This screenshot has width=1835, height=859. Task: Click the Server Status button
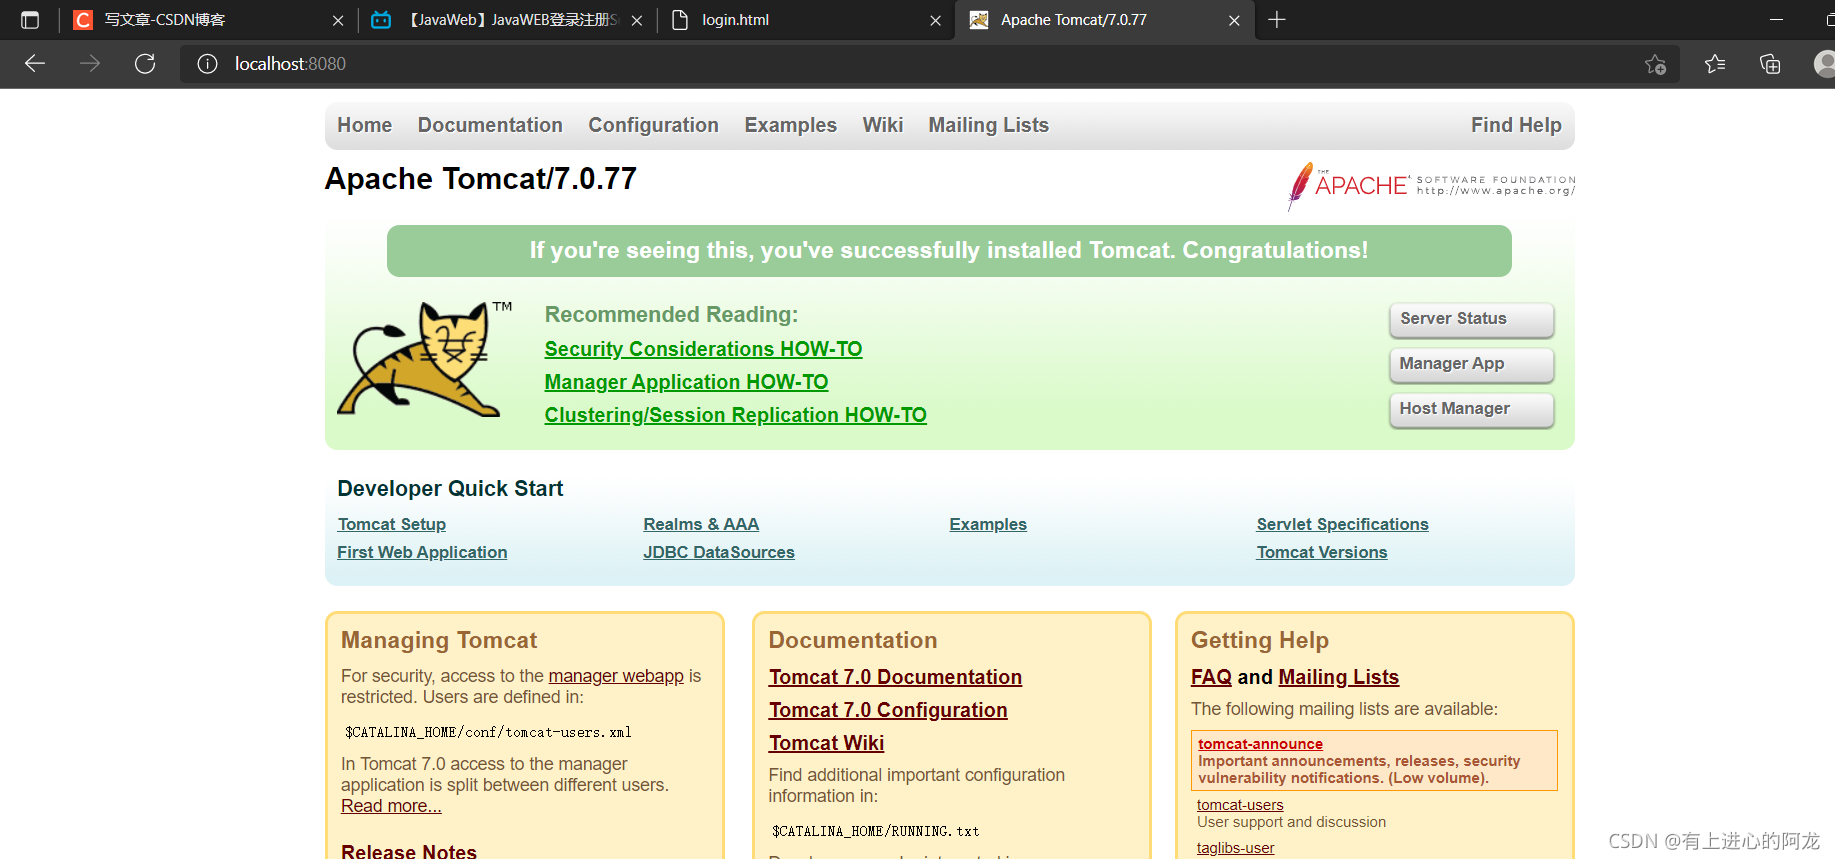(x=1471, y=319)
